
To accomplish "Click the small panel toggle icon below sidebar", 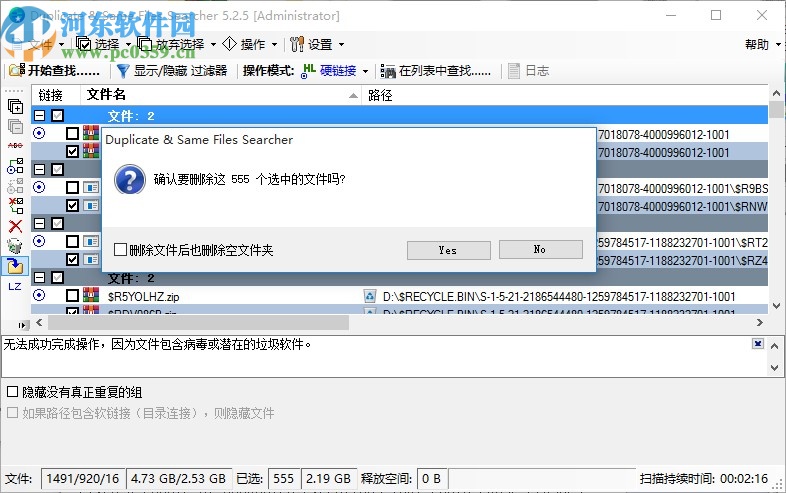I will (22, 325).
